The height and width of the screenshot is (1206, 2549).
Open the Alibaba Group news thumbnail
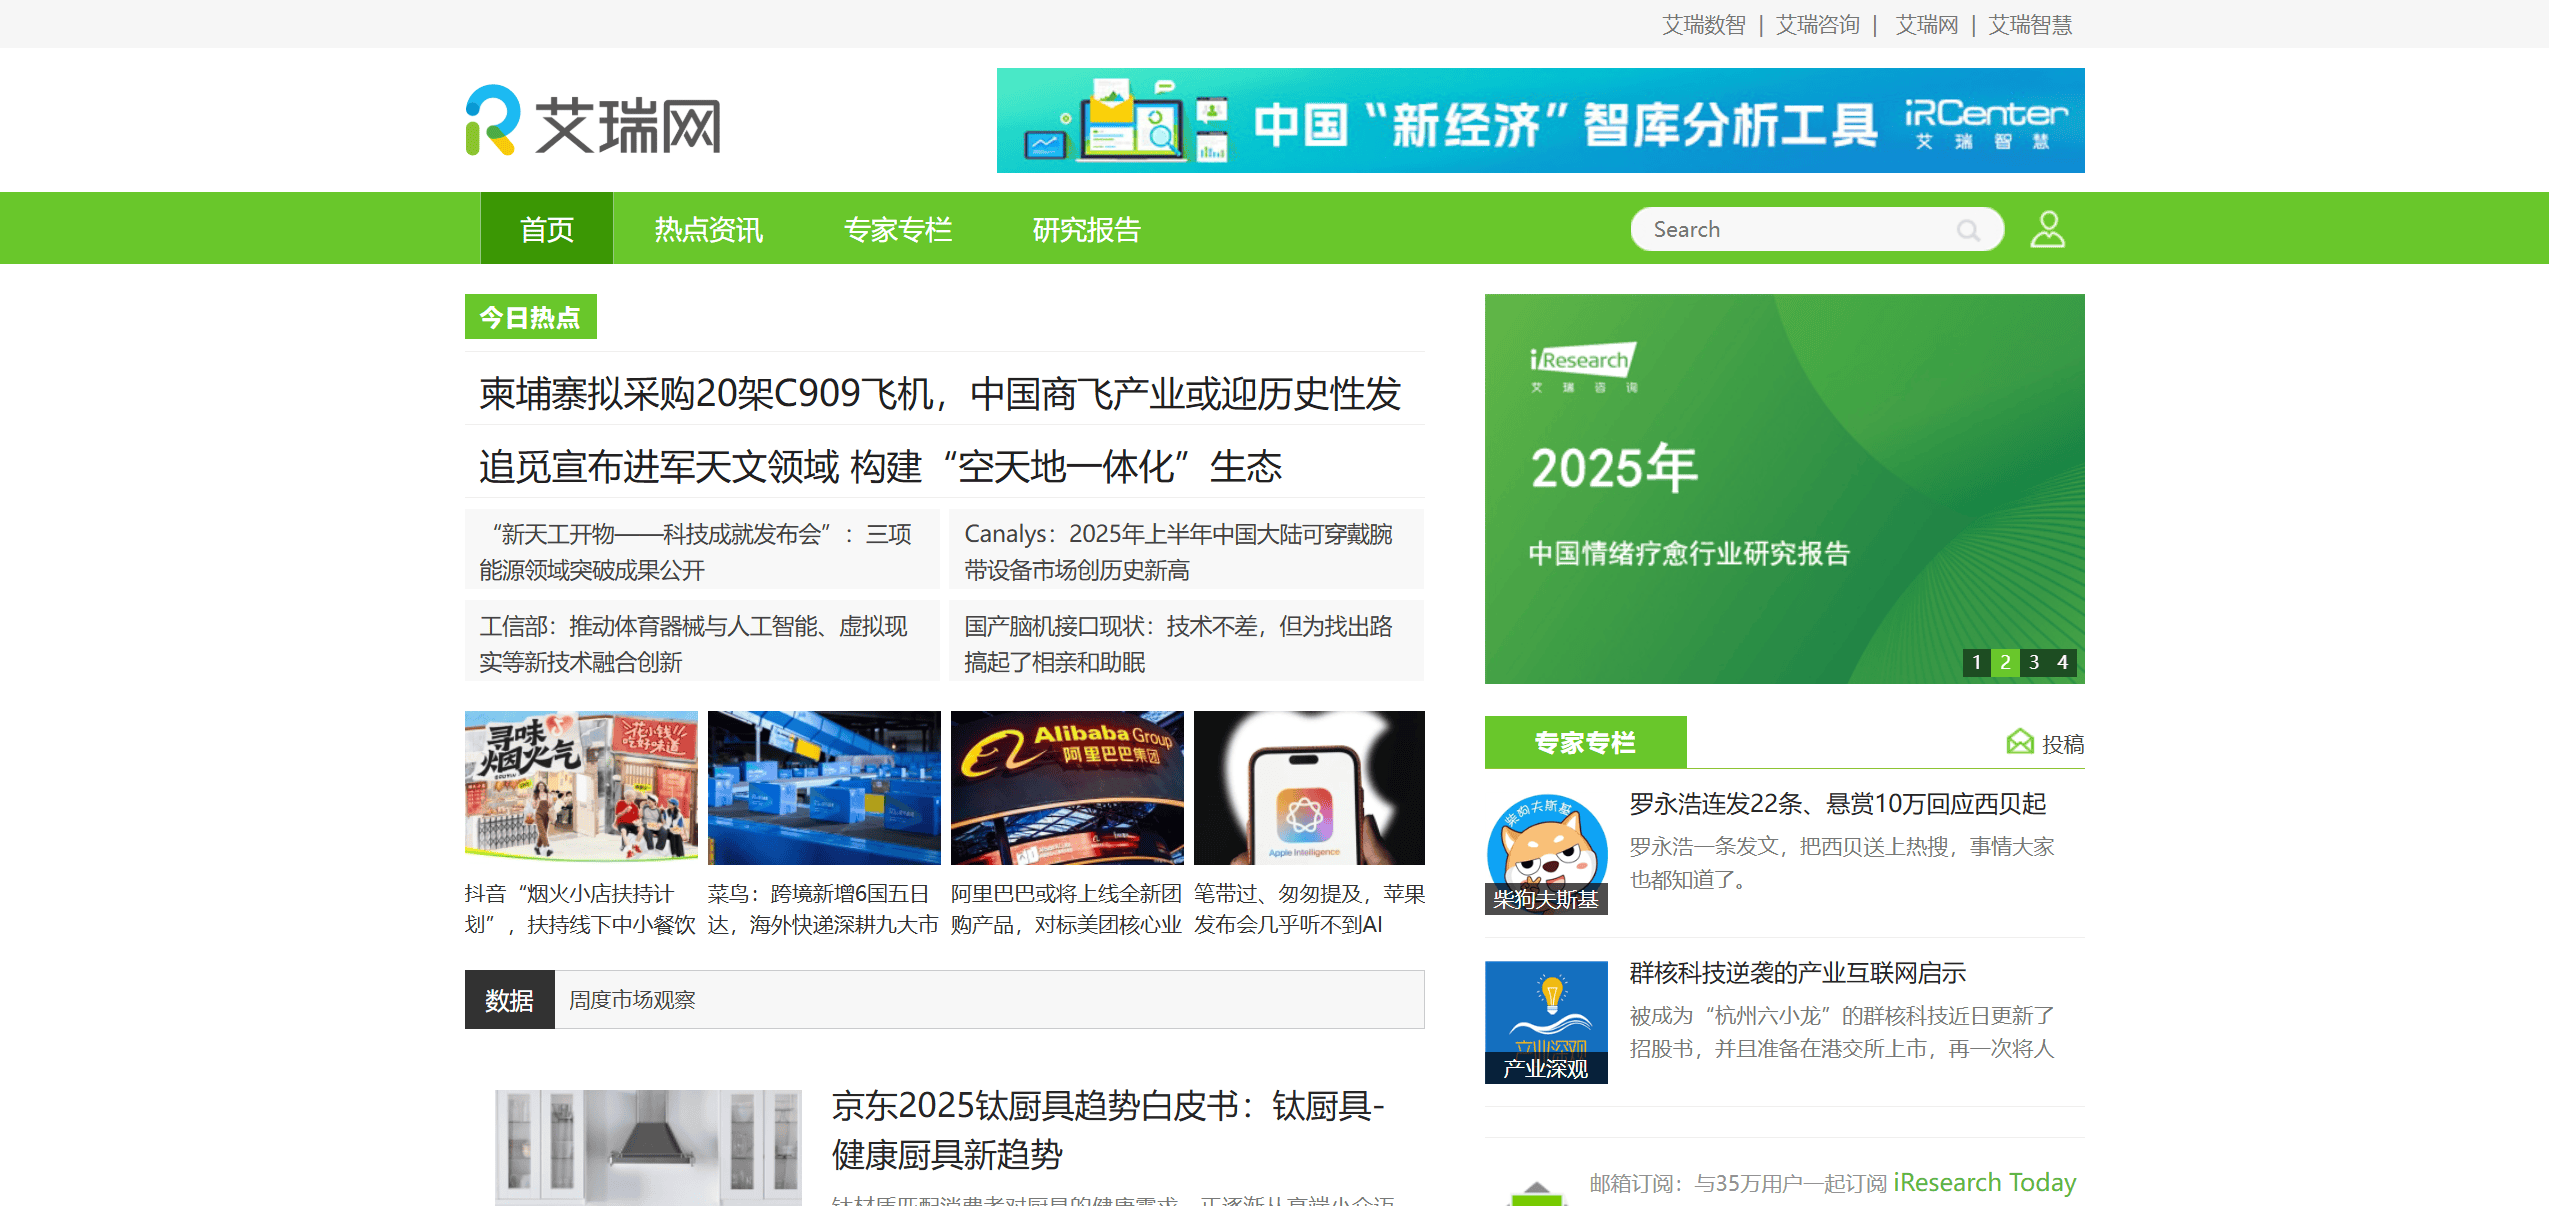pos(1066,787)
